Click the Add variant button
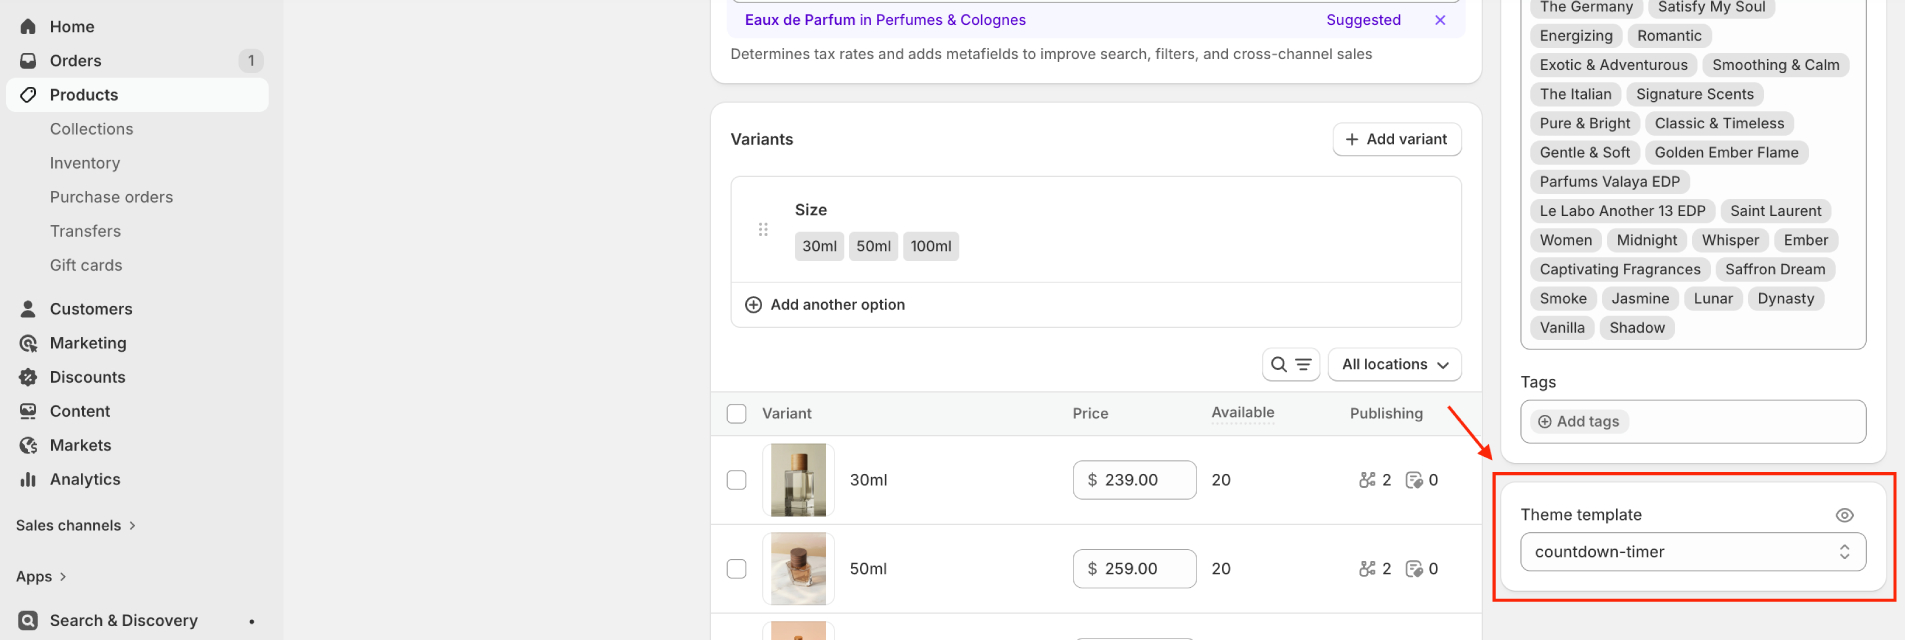This screenshot has width=1905, height=640. click(x=1397, y=139)
